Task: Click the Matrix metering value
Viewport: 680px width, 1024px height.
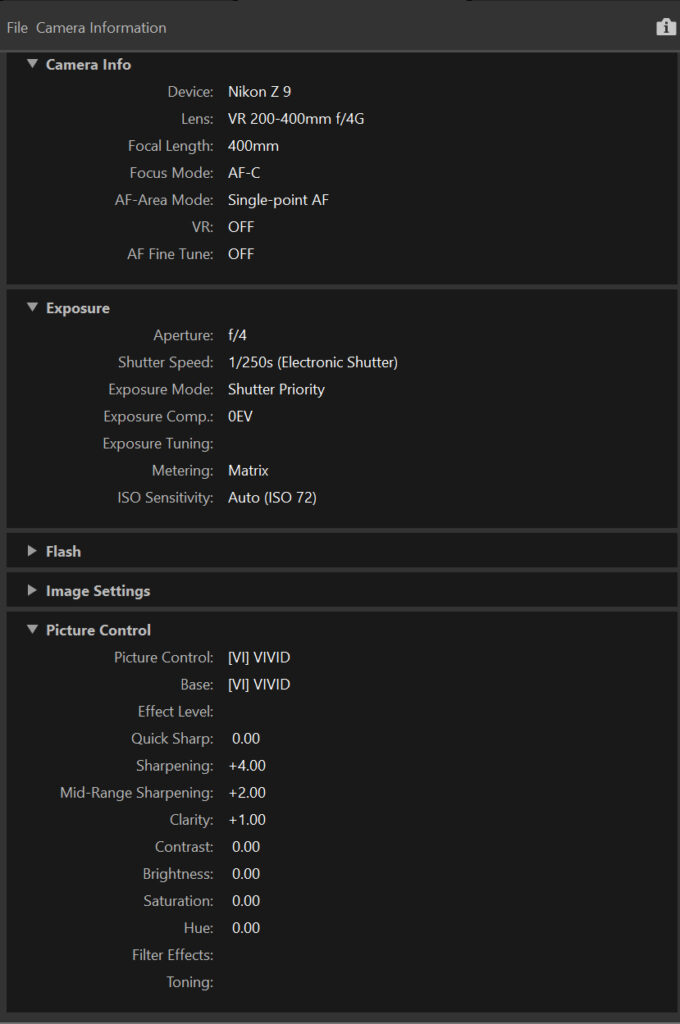Action: click(248, 470)
